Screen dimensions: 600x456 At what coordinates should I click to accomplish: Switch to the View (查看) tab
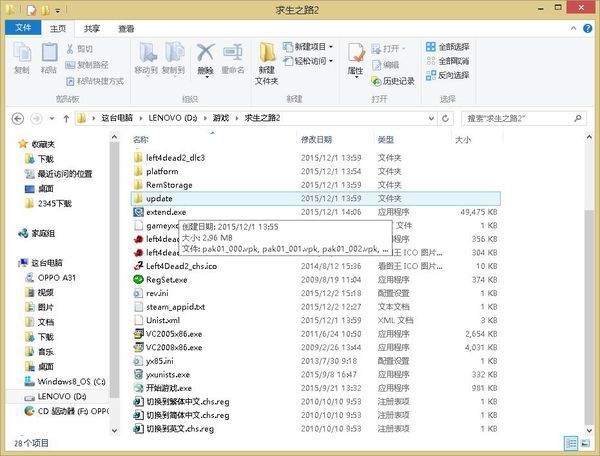pyautogui.click(x=126, y=29)
